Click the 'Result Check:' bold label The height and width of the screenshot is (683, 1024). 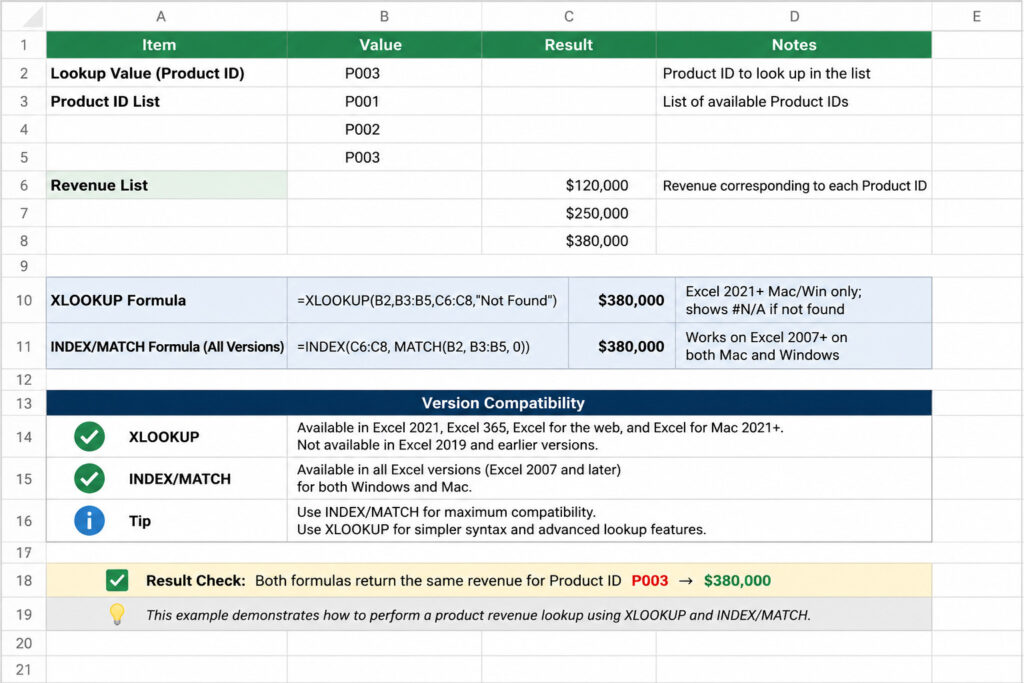(x=196, y=580)
